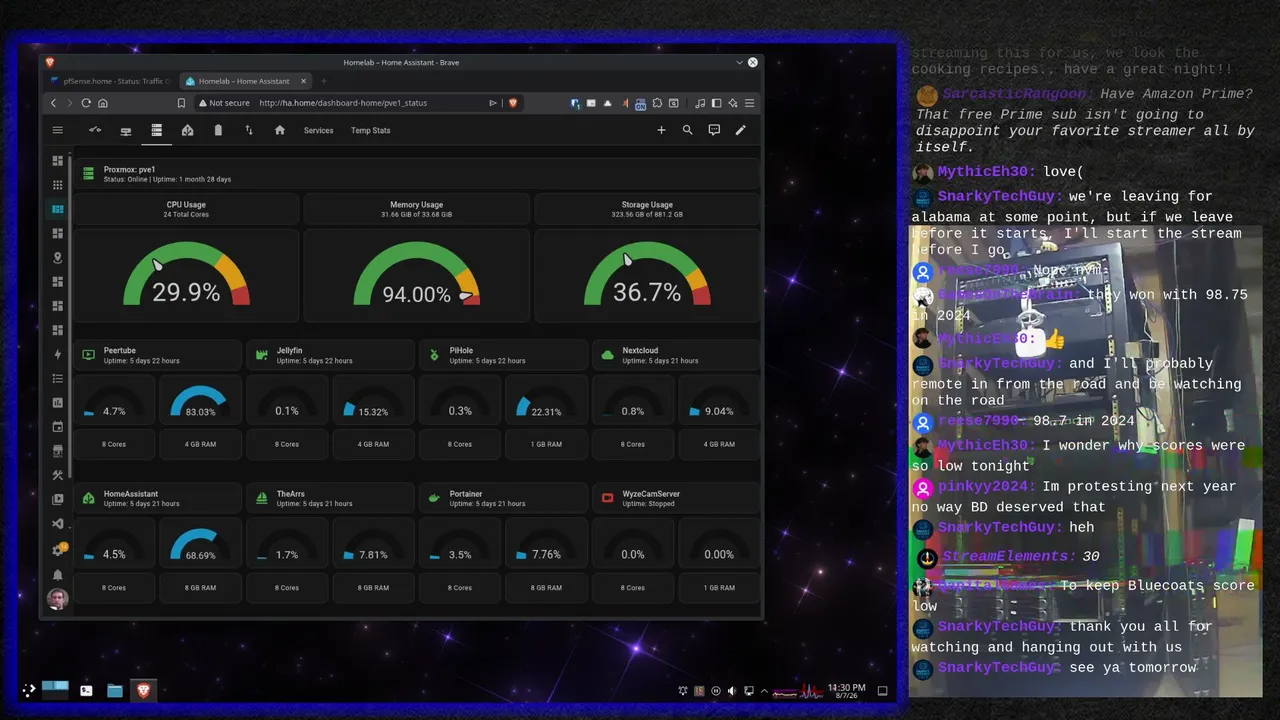
Task: Open the Peertube VM card
Action: point(157,355)
